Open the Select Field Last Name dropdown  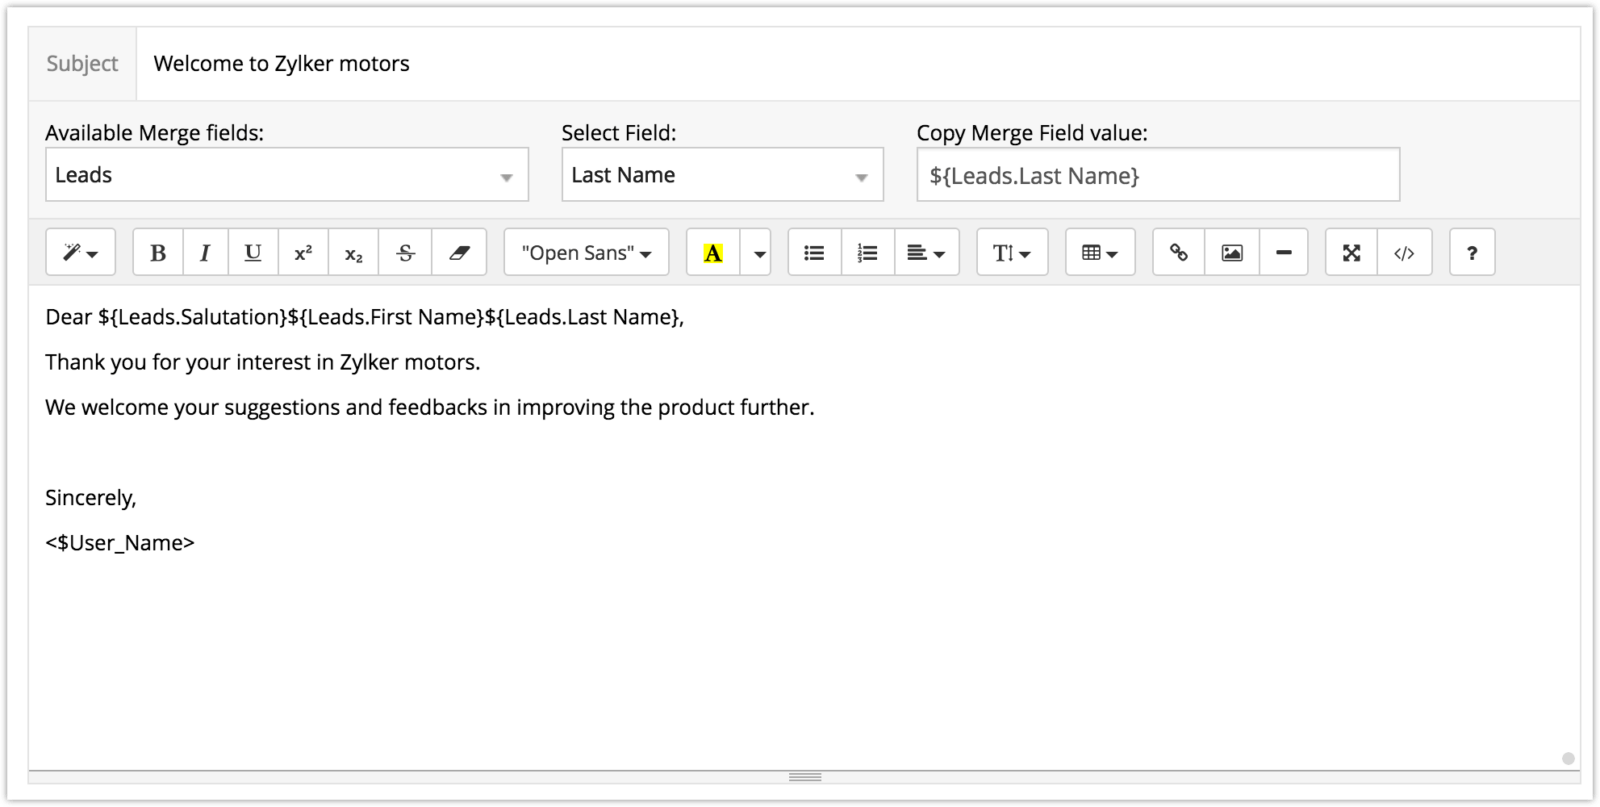(722, 176)
